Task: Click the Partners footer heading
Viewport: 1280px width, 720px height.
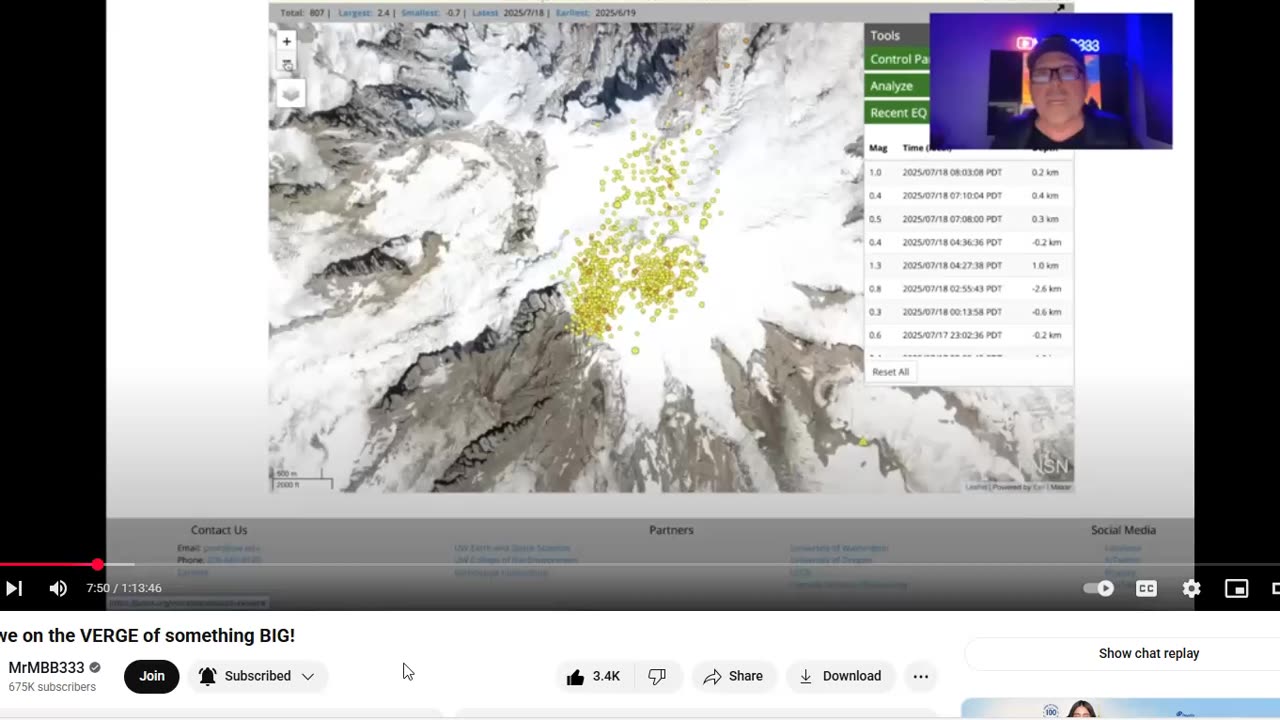Action: coord(671,530)
